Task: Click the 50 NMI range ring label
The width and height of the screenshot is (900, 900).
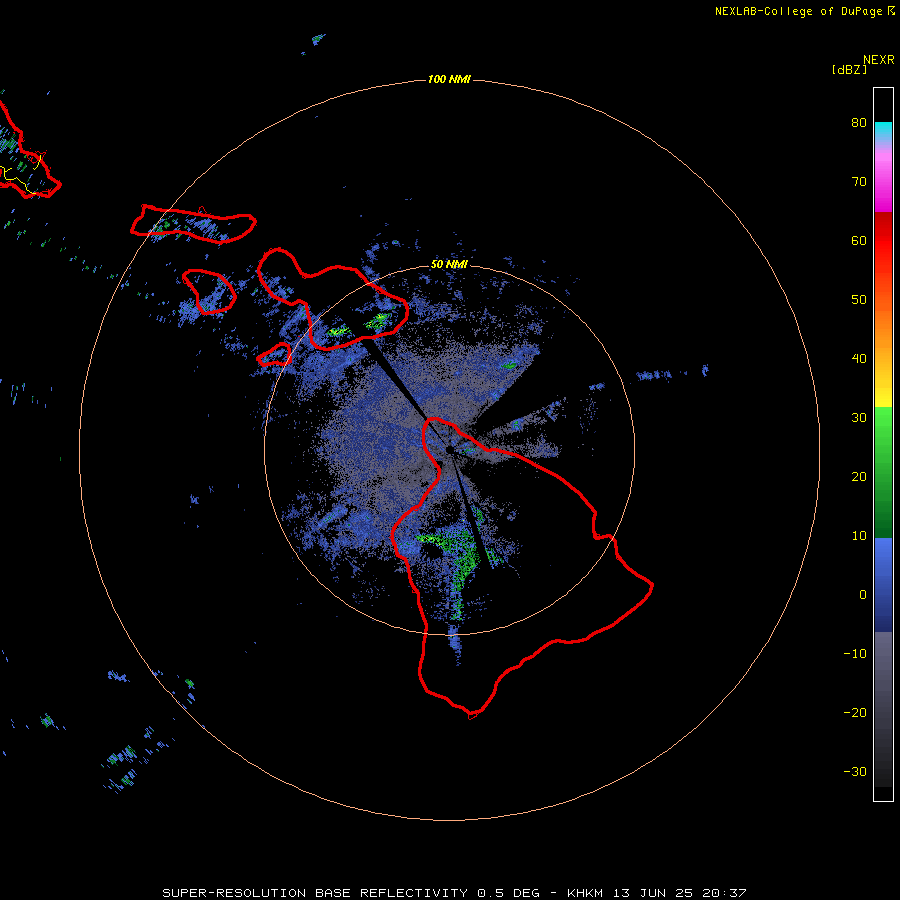Action: (449, 265)
